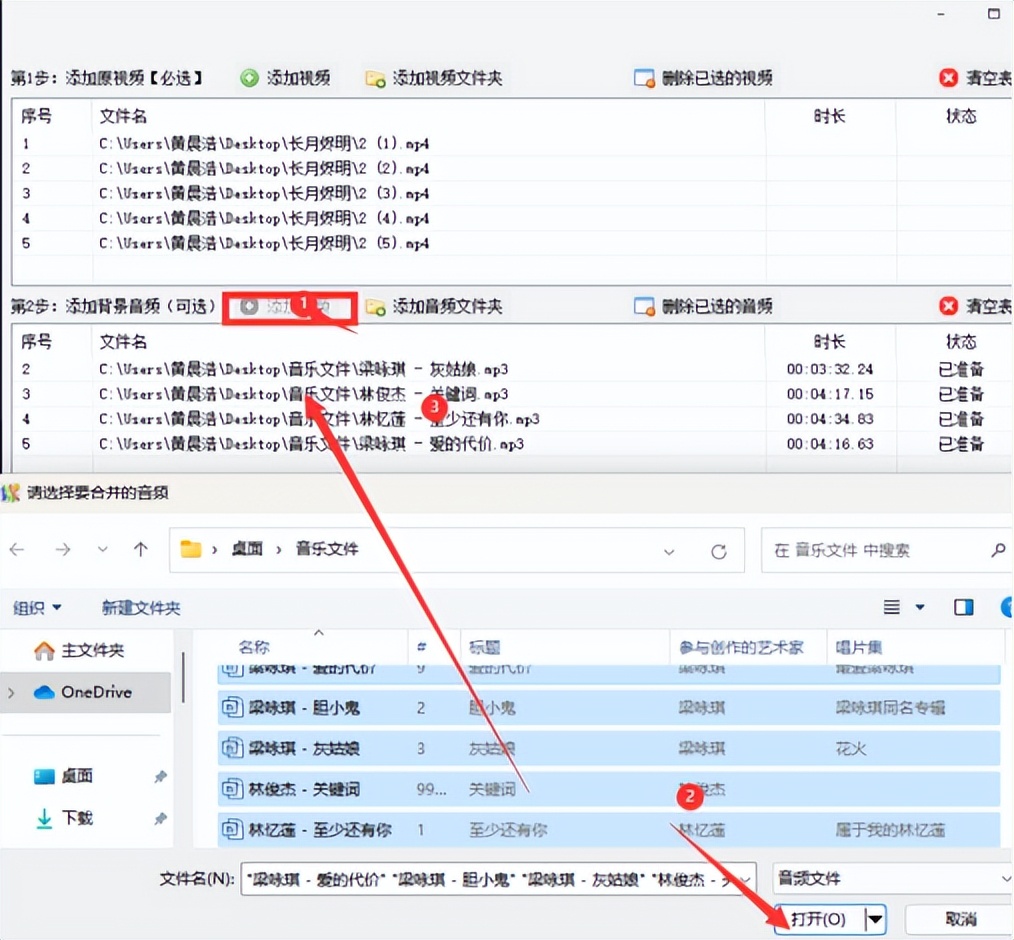1014x940 pixels.
Task: Go forward in file dialog
Action: click(x=63, y=550)
